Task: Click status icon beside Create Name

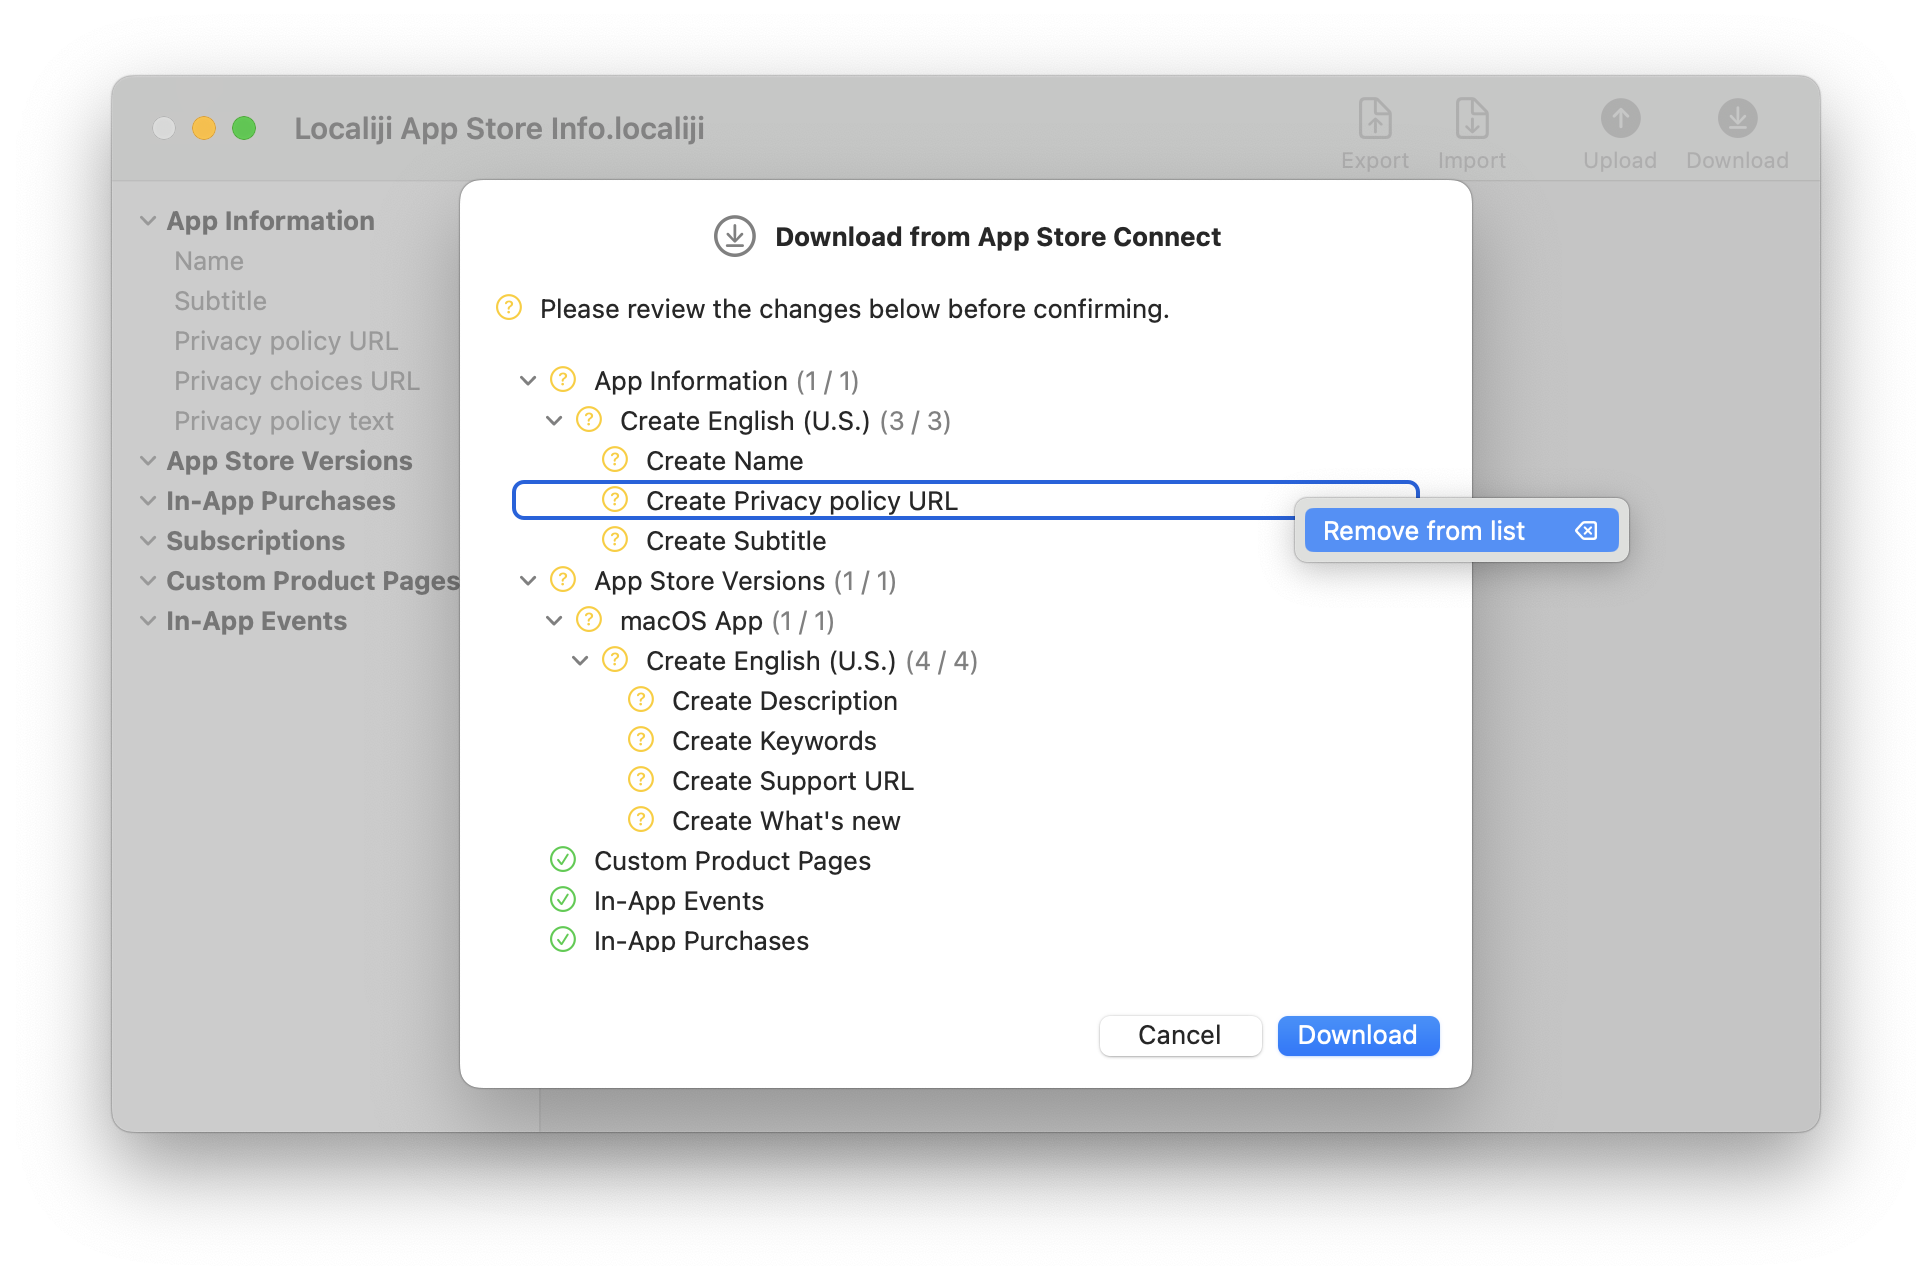Action: point(615,460)
